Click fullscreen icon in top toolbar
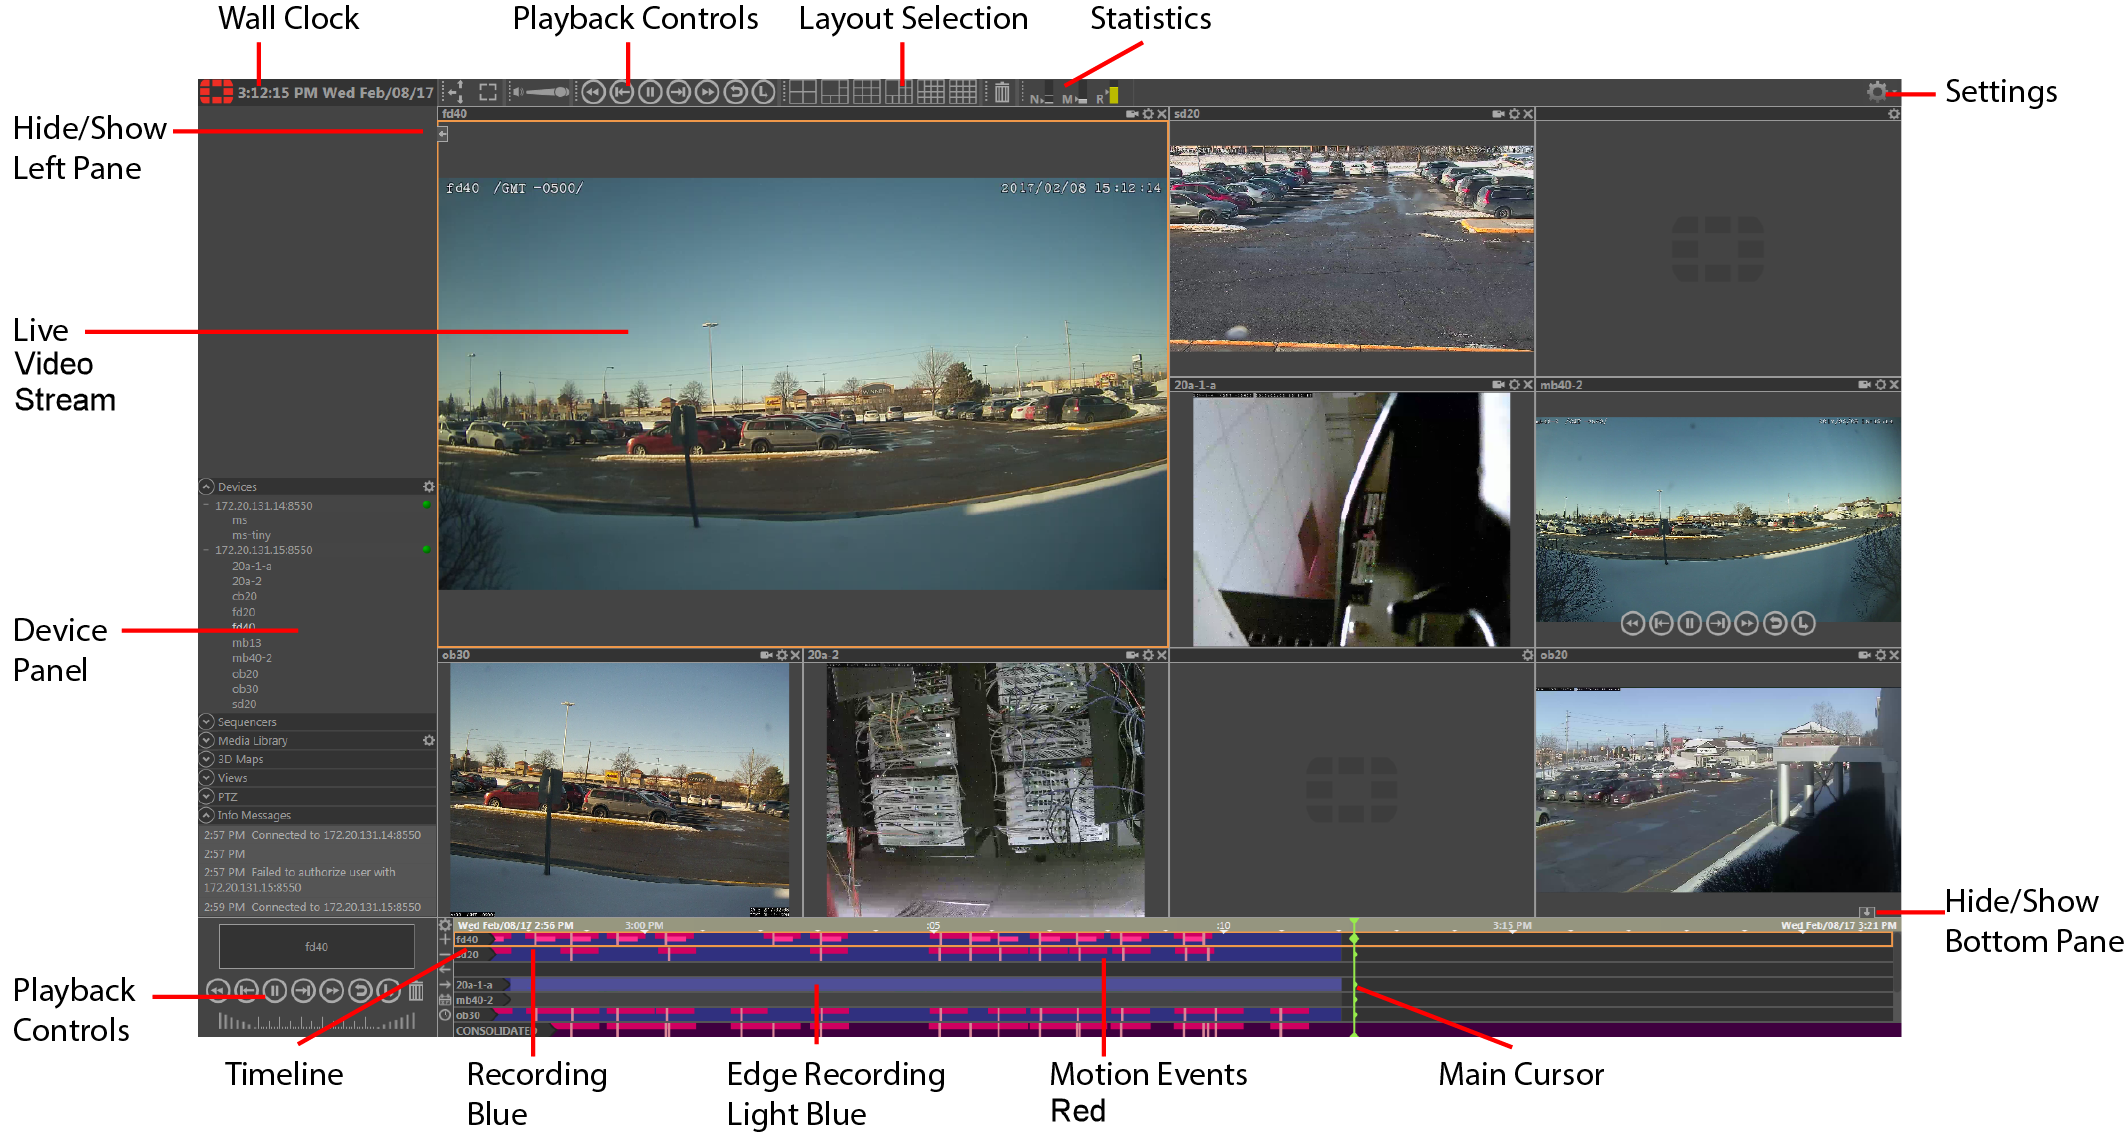This screenshot has height=1146, width=2125. 488,93
